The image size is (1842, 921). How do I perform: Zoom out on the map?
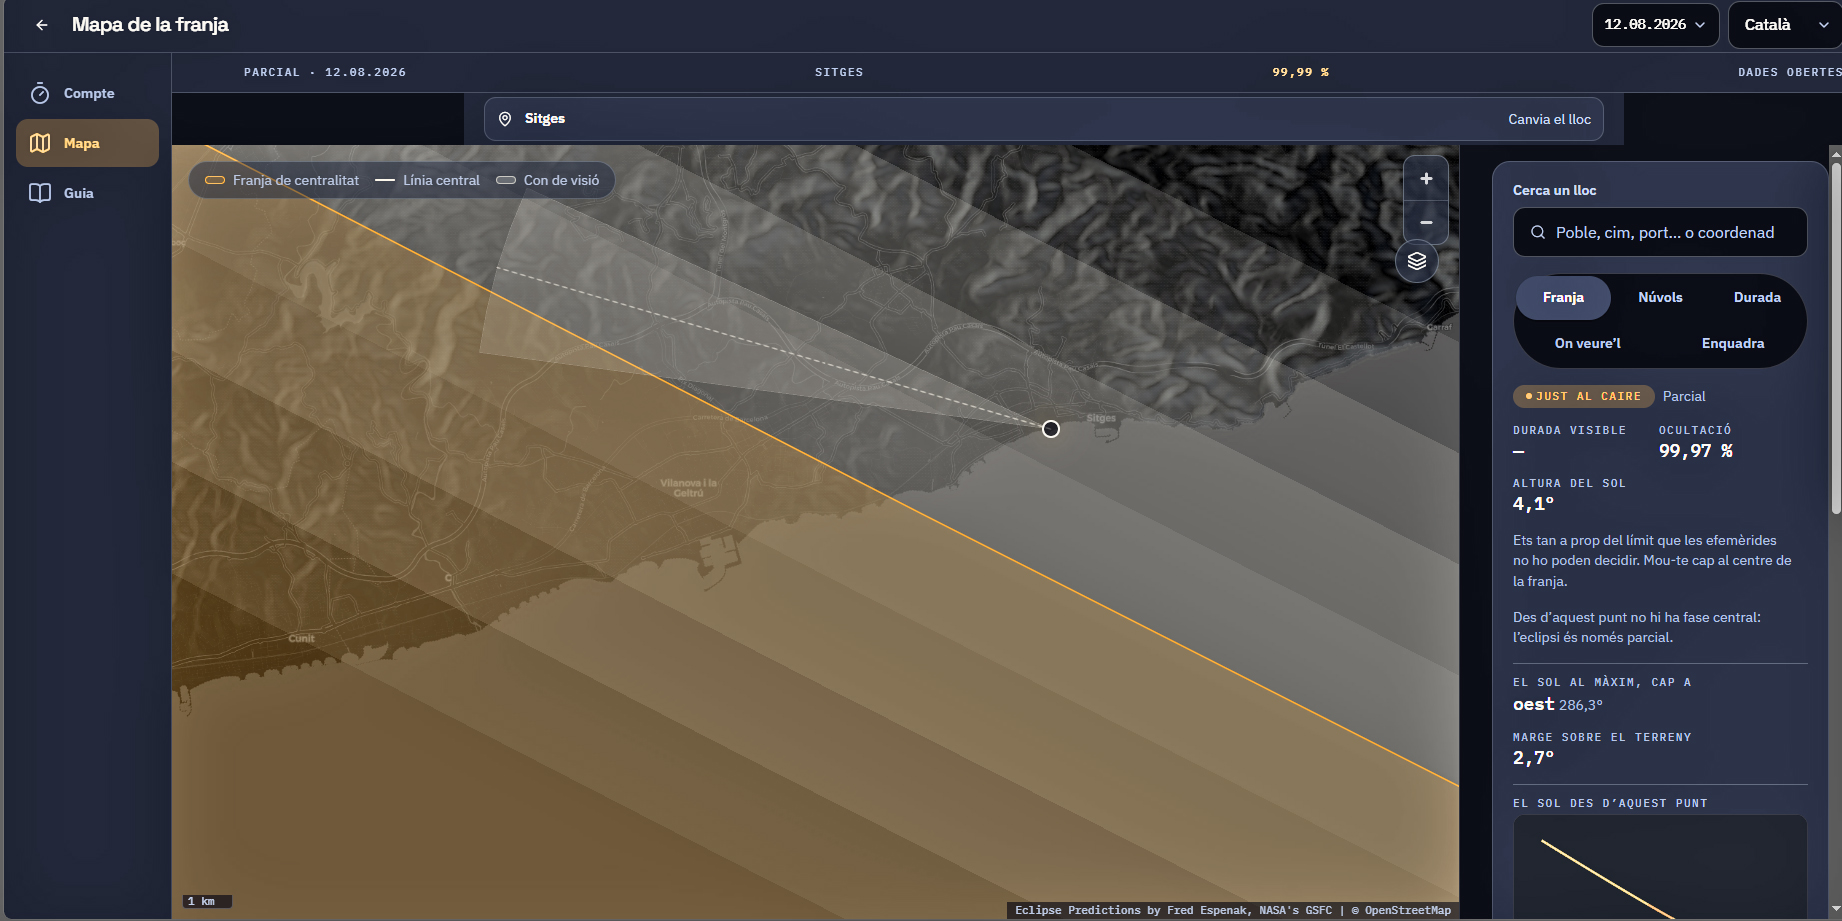coord(1426,222)
